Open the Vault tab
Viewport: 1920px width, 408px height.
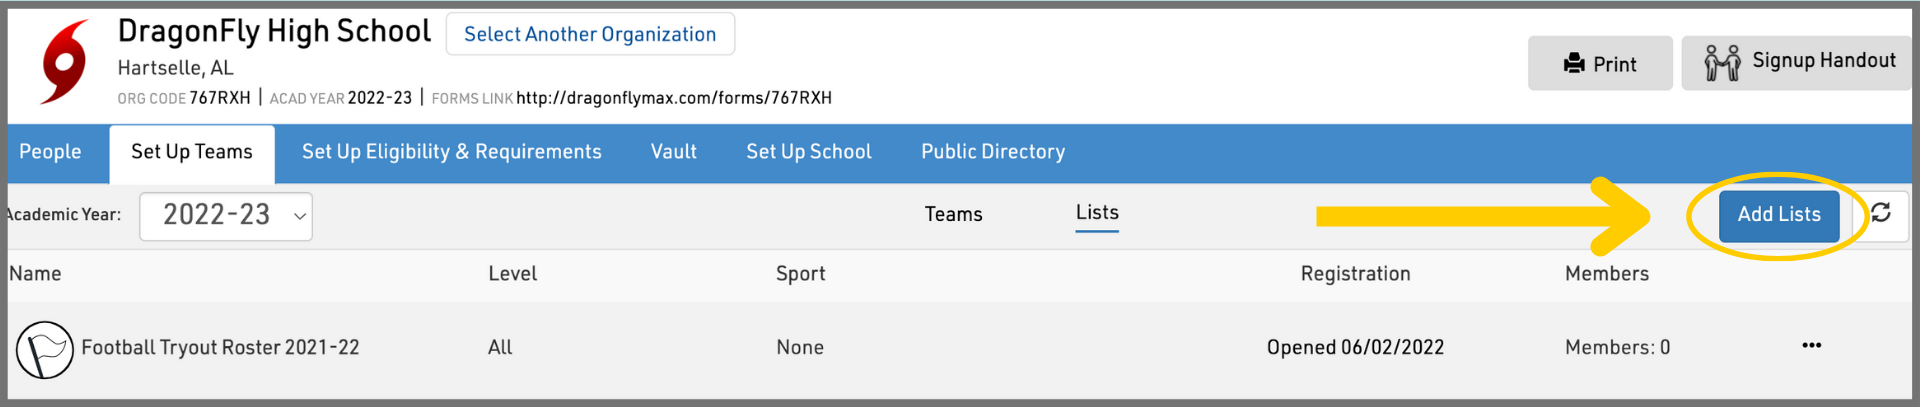tap(674, 152)
